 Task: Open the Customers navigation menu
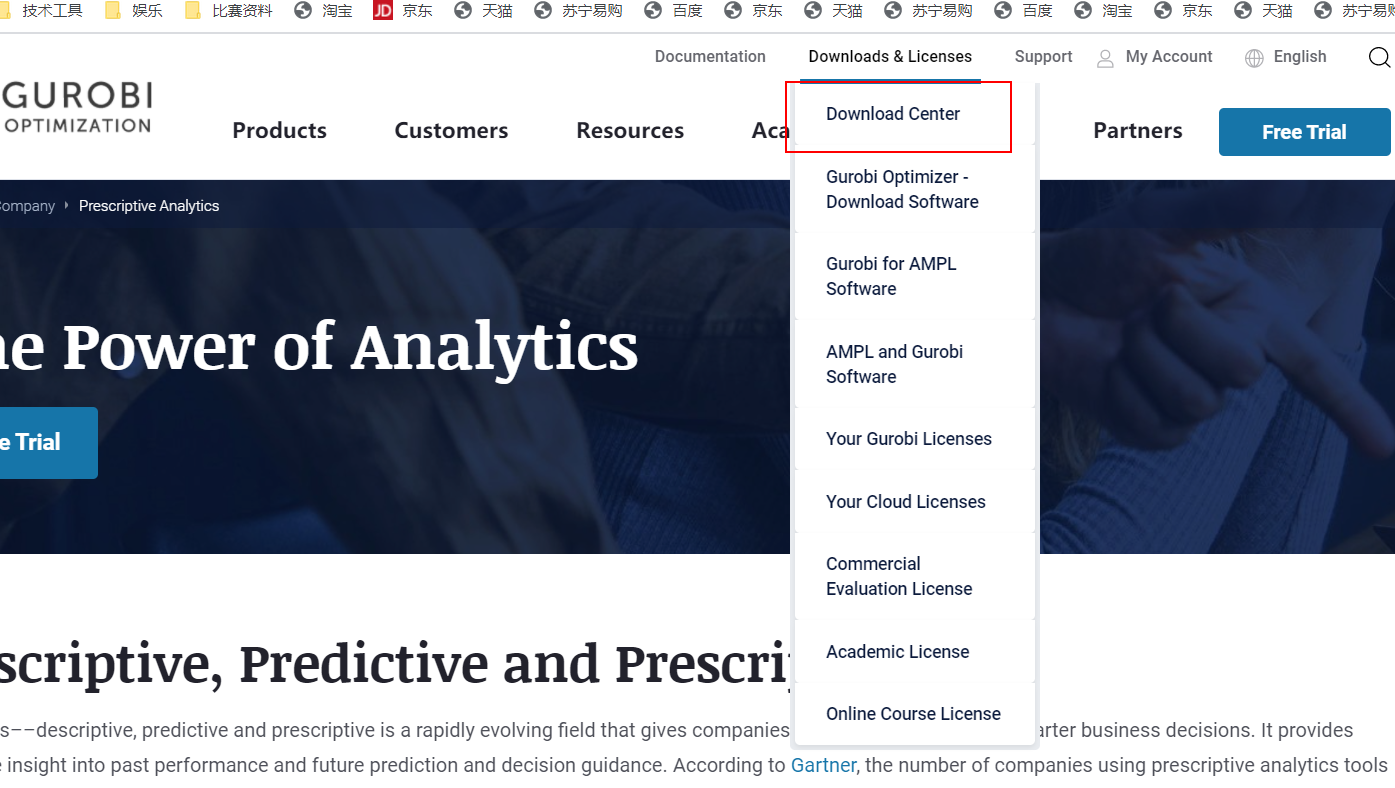(451, 130)
